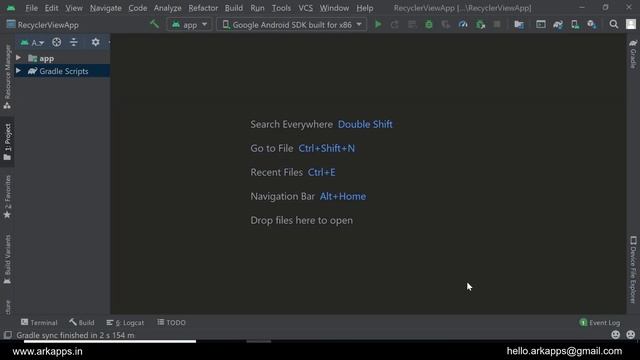Click the sad smiley feedback icon
Viewport: 640px width, 360px height.
(631, 335)
